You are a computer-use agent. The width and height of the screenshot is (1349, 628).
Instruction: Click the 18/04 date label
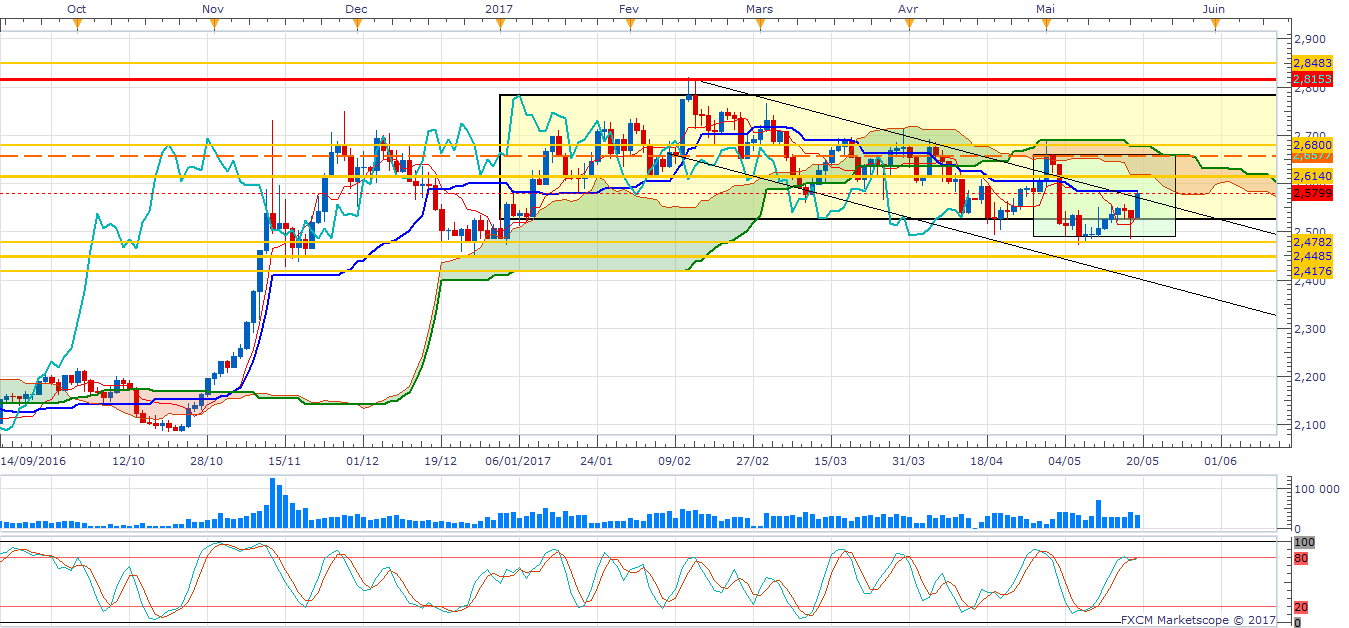[987, 462]
